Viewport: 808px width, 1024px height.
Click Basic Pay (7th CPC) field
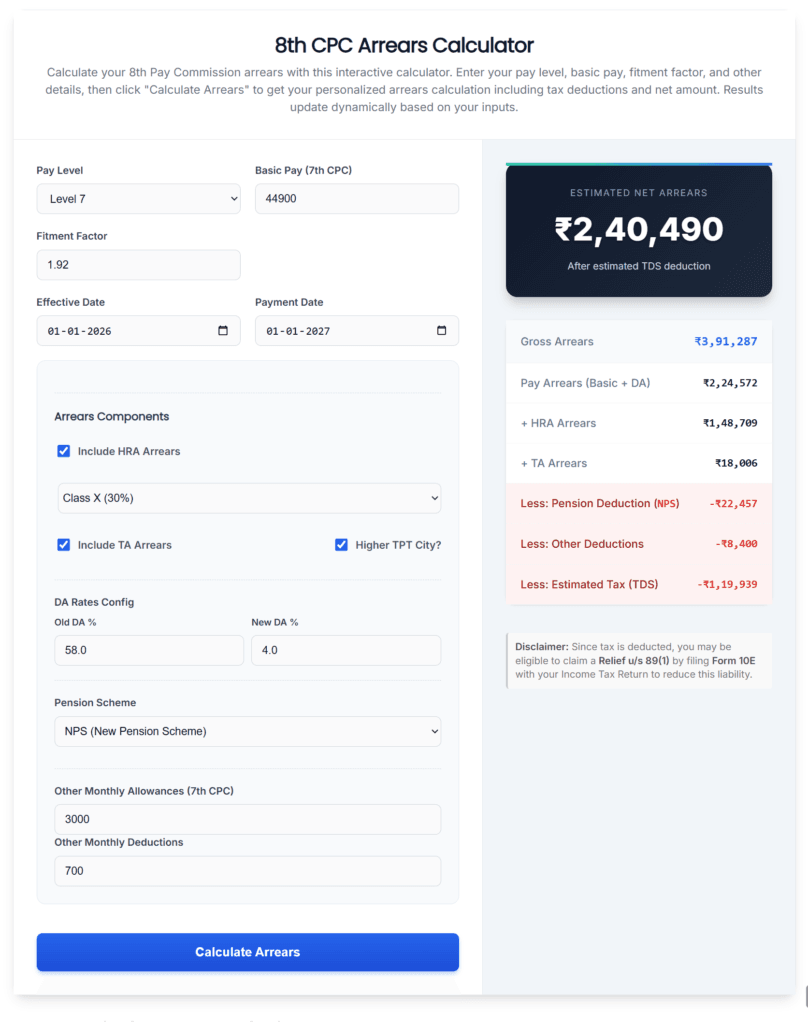tap(356, 199)
